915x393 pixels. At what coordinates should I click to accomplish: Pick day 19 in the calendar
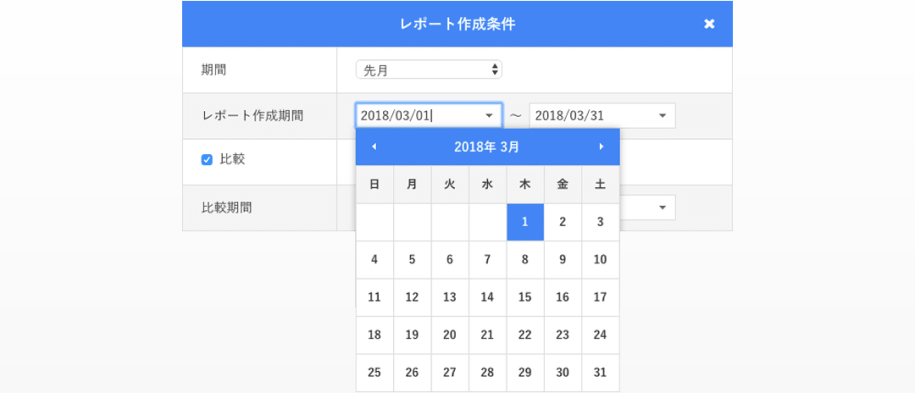point(412,335)
